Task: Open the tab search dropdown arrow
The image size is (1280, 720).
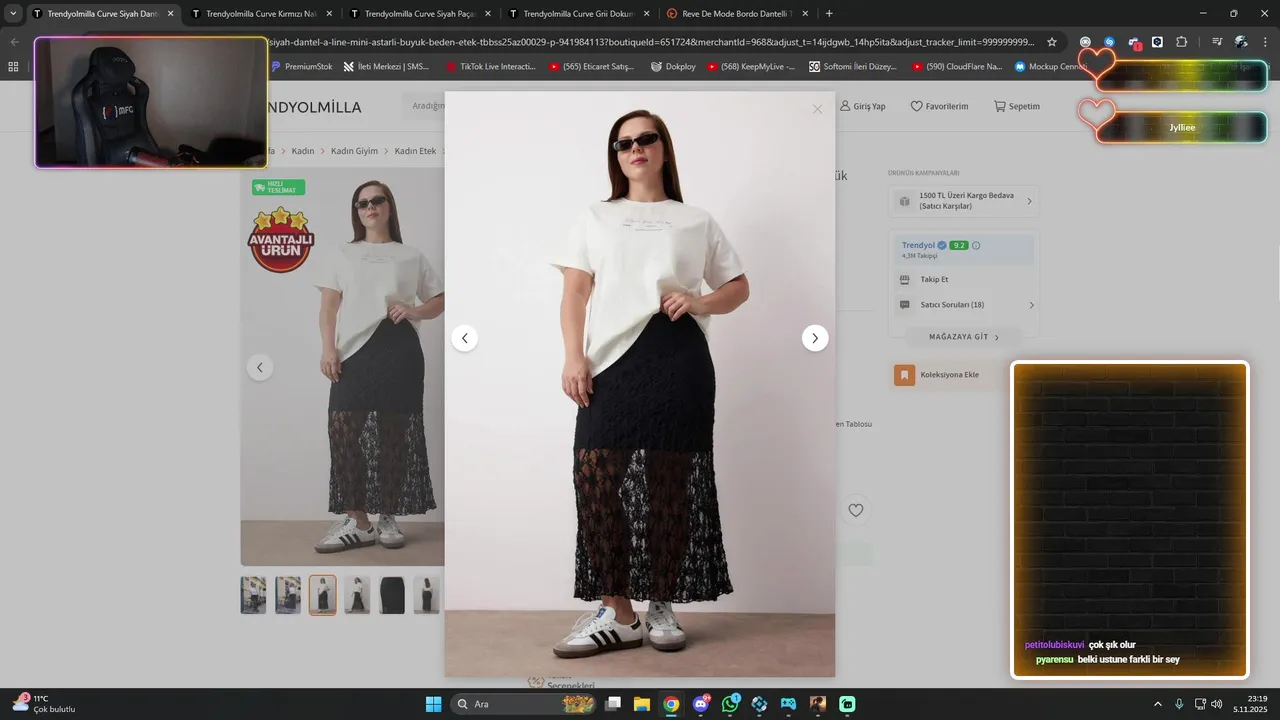Action: (13, 14)
